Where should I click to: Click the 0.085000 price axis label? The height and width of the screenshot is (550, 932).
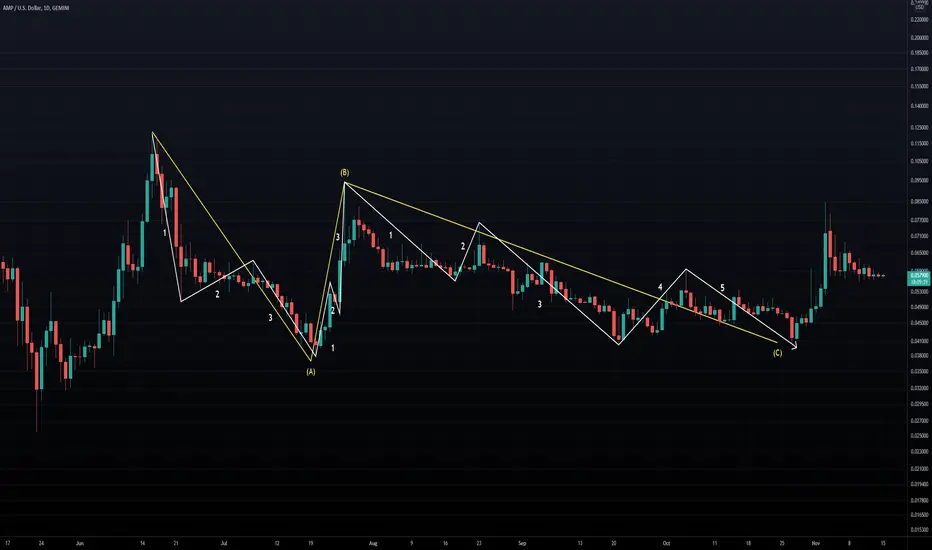click(920, 201)
